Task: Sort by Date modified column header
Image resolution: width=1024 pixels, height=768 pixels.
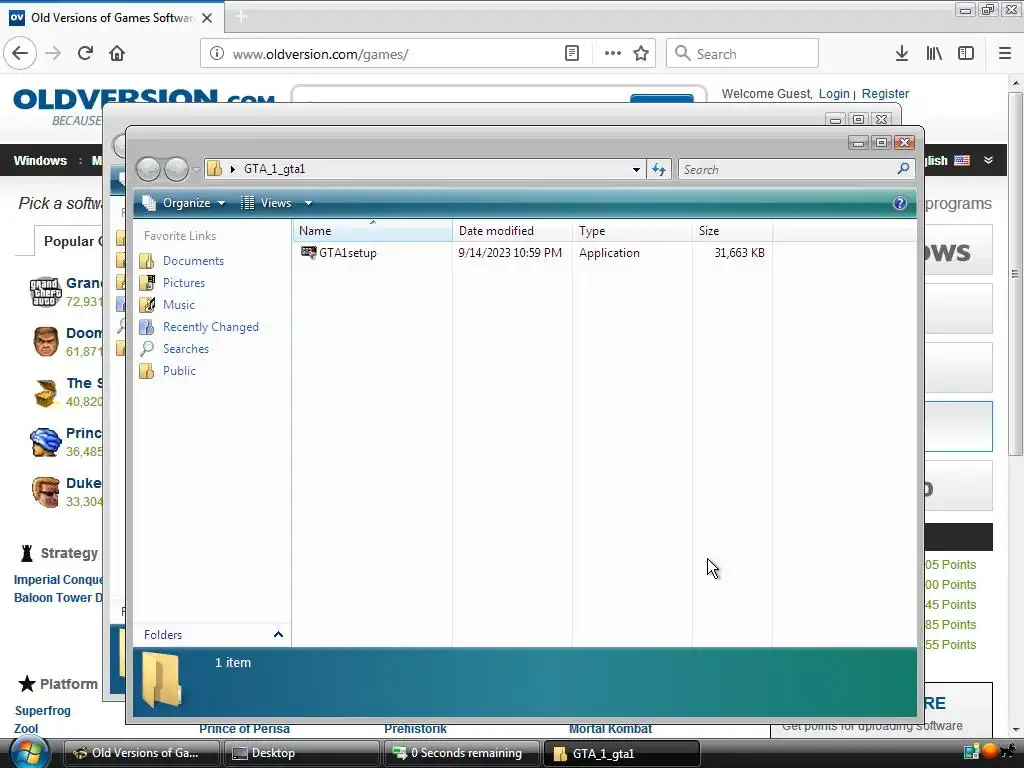Action: pyautogui.click(x=512, y=231)
